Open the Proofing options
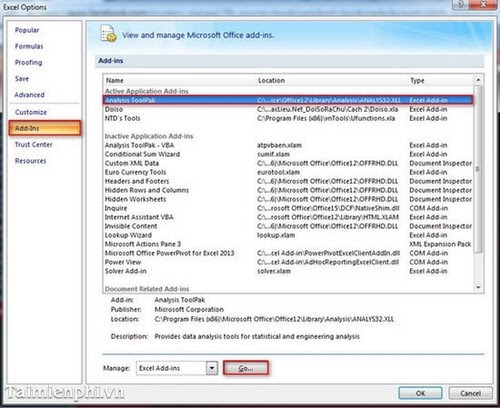500x408 pixels. tap(28, 62)
